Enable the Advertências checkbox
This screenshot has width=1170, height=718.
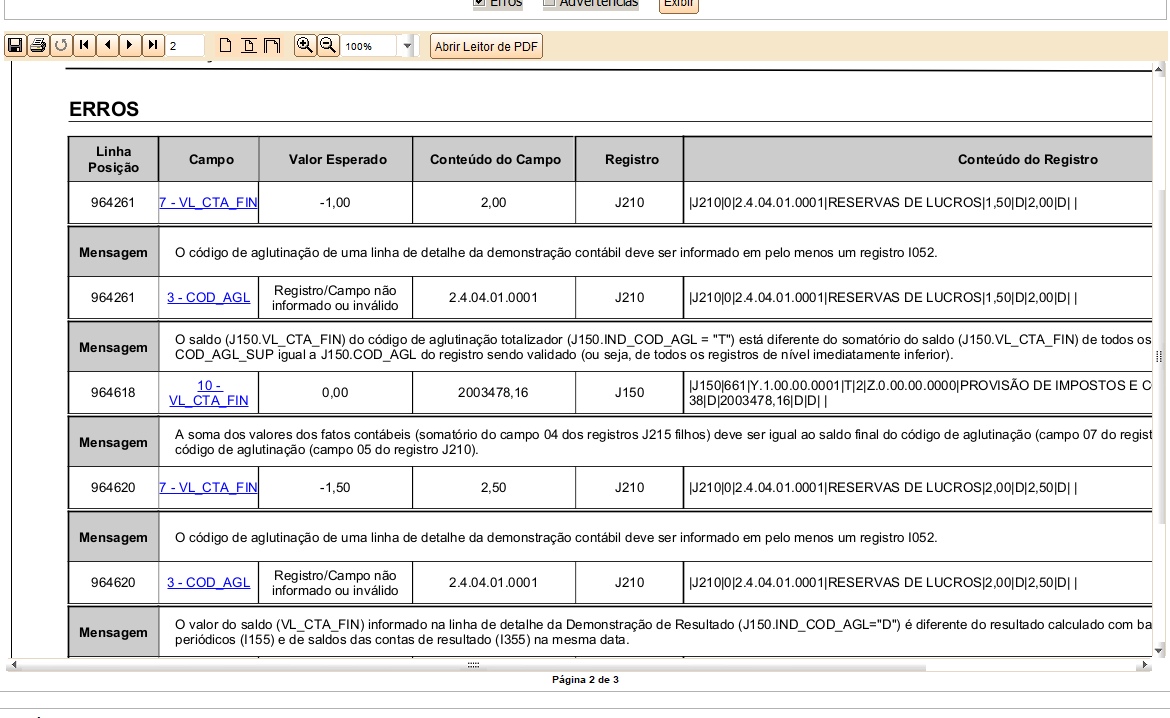click(x=550, y=3)
